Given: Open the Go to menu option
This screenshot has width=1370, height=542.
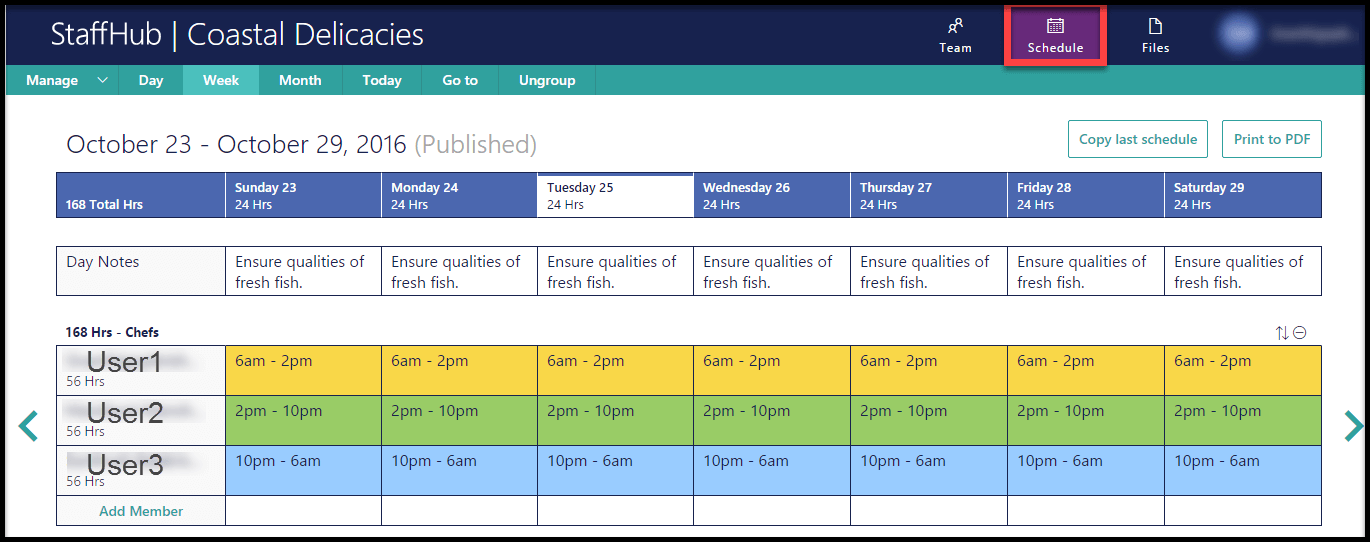Looking at the screenshot, I should [x=460, y=80].
